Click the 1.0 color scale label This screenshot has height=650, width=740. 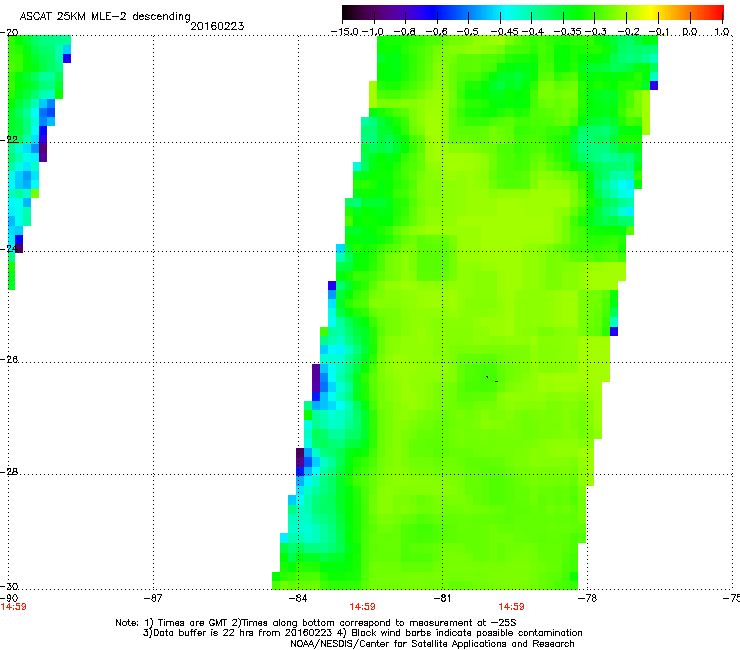click(722, 32)
